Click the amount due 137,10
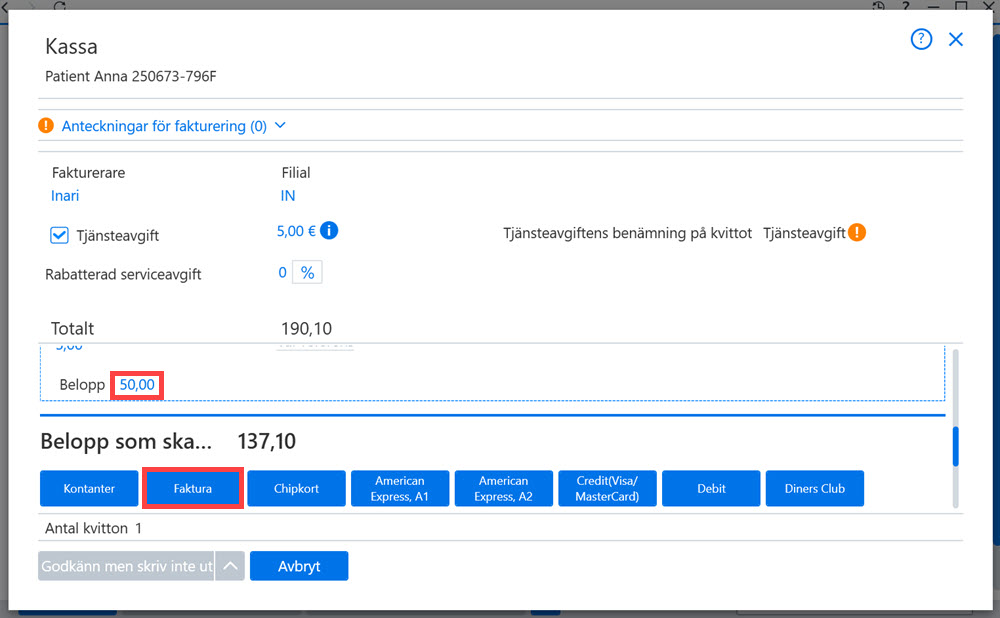Image resolution: width=1000 pixels, height=618 pixels. 267,441
